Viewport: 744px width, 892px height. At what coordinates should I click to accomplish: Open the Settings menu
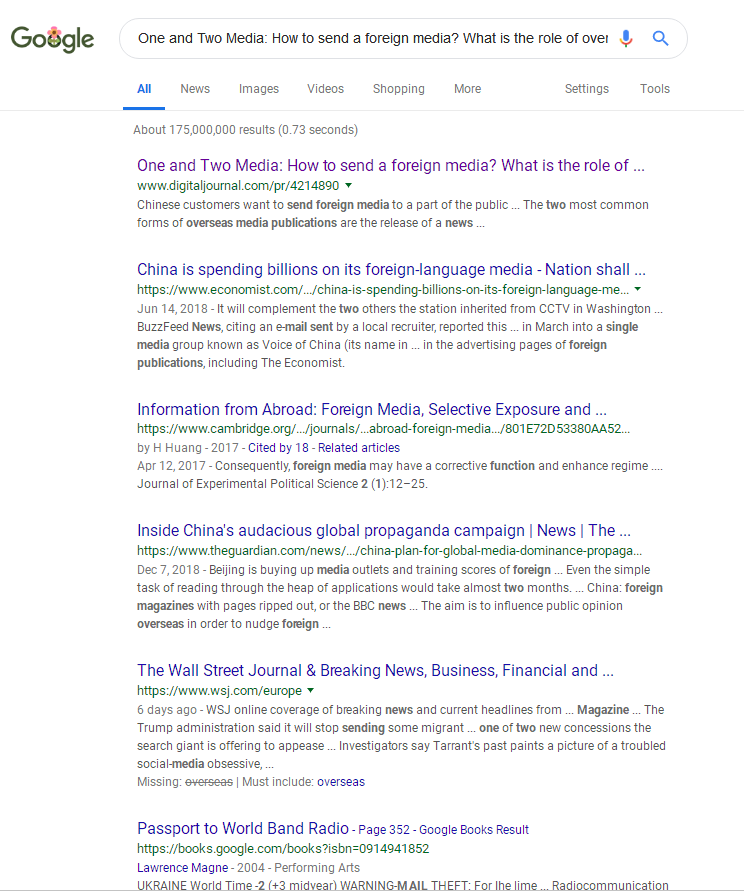pyautogui.click(x=586, y=89)
